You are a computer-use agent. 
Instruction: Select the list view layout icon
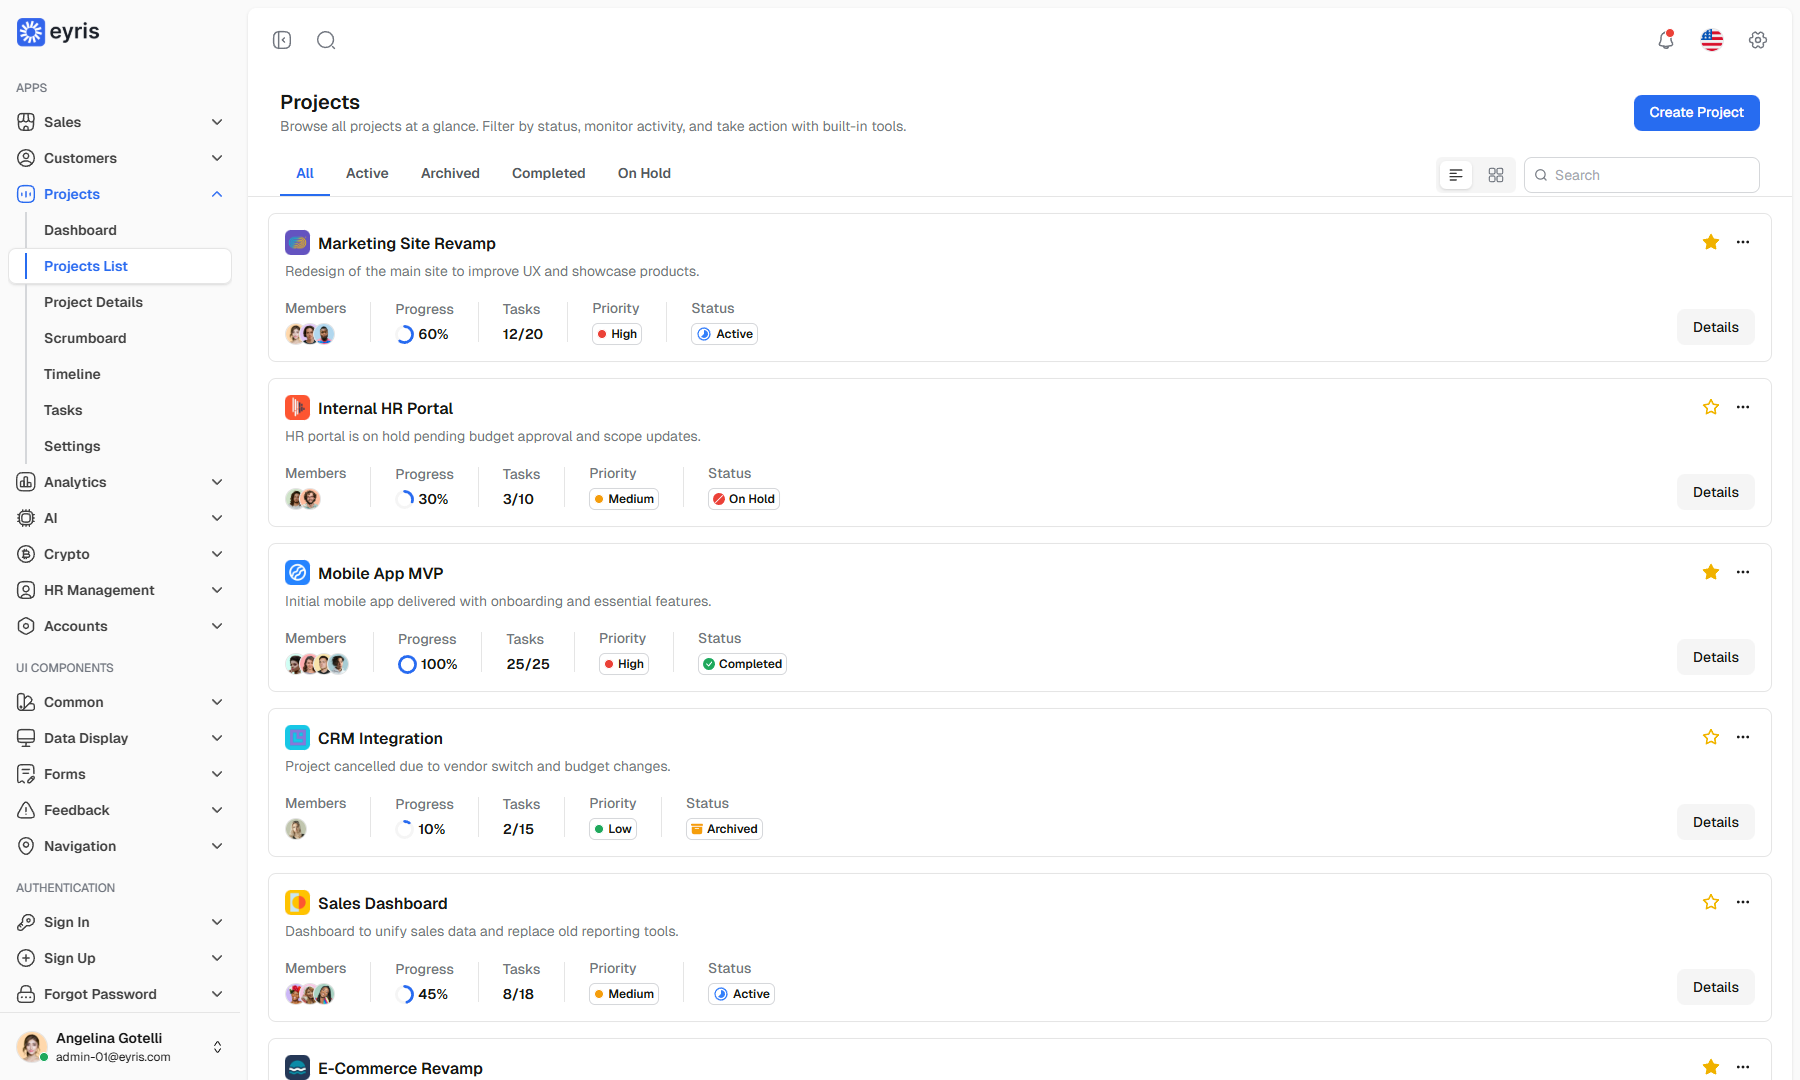(x=1456, y=175)
